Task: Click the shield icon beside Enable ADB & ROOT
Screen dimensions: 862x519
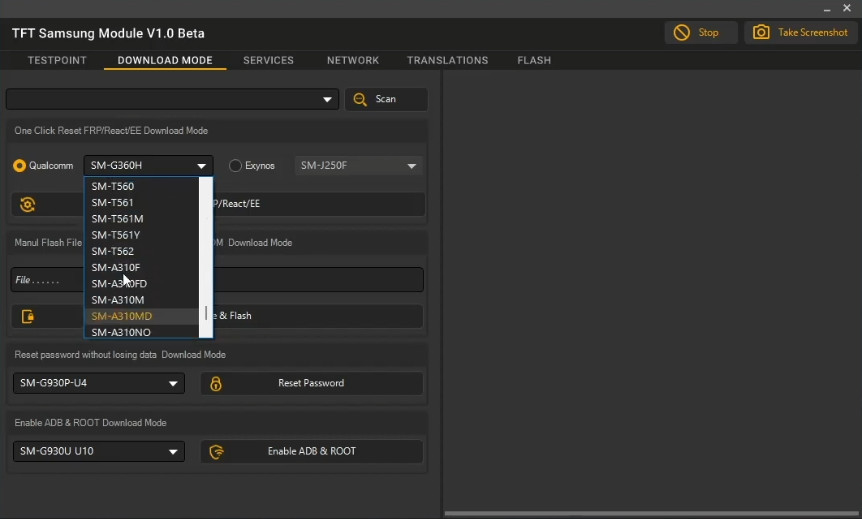Action: tap(217, 452)
